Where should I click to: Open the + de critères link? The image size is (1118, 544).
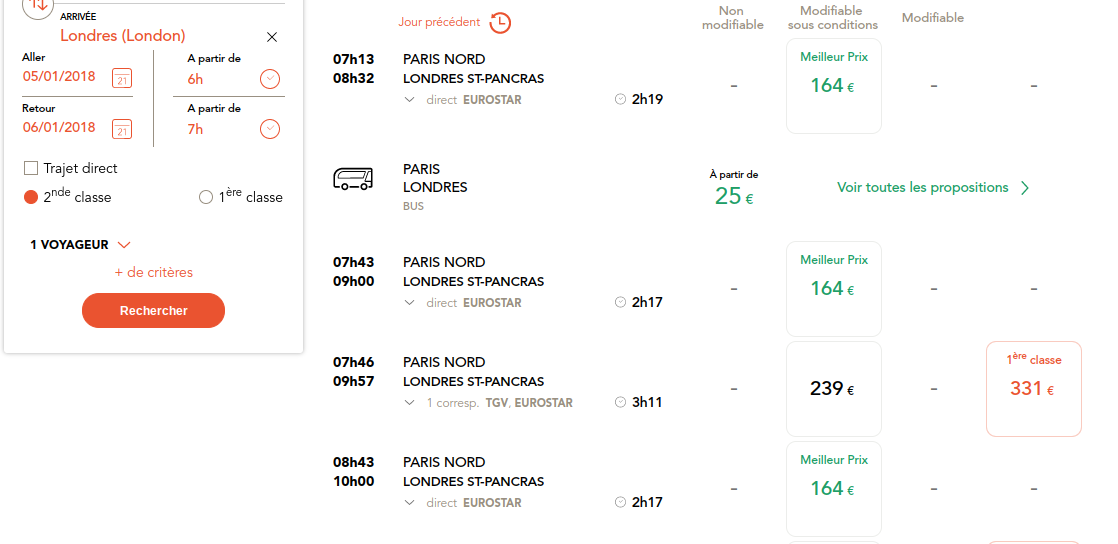pyautogui.click(x=153, y=272)
